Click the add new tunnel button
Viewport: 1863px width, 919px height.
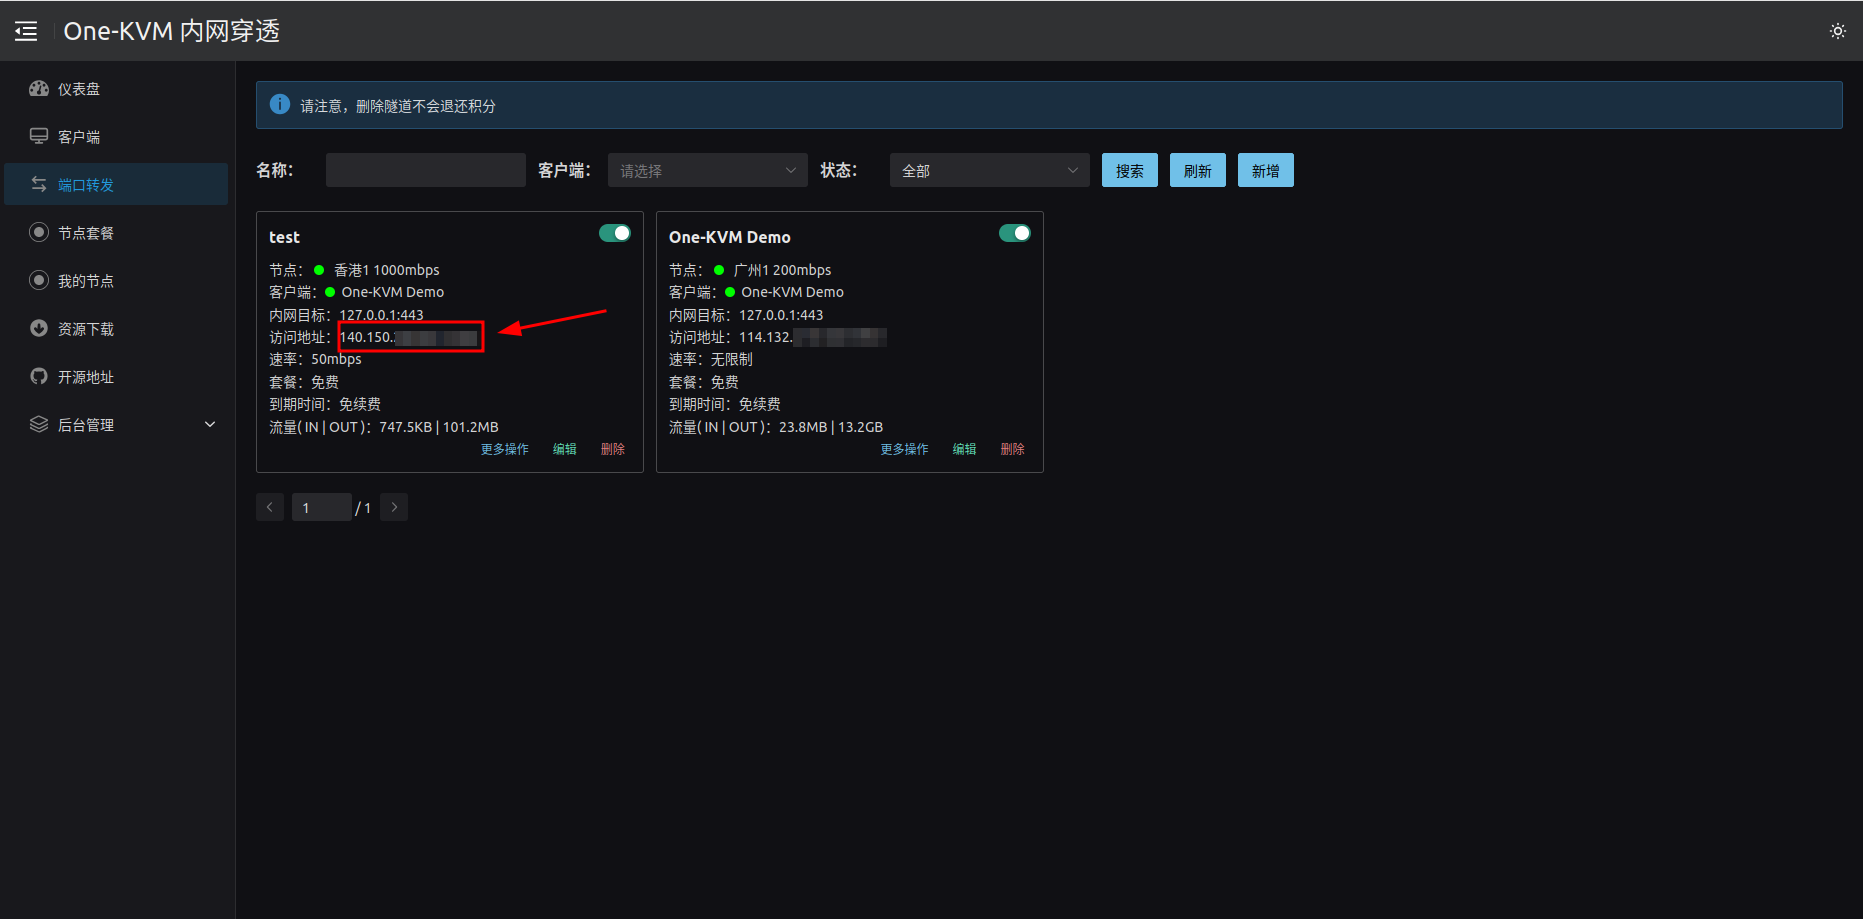pyautogui.click(x=1265, y=171)
